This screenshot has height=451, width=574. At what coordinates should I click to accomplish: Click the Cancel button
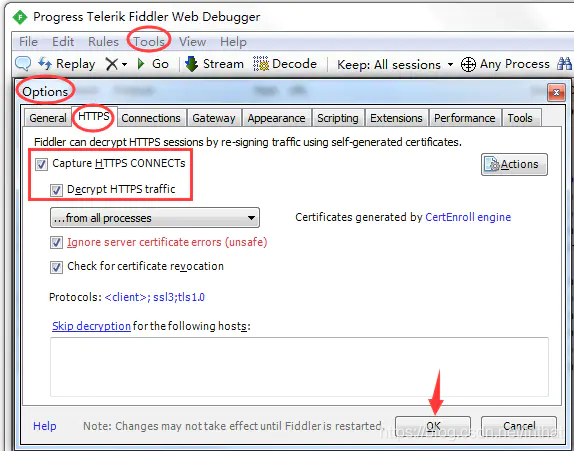click(x=519, y=426)
